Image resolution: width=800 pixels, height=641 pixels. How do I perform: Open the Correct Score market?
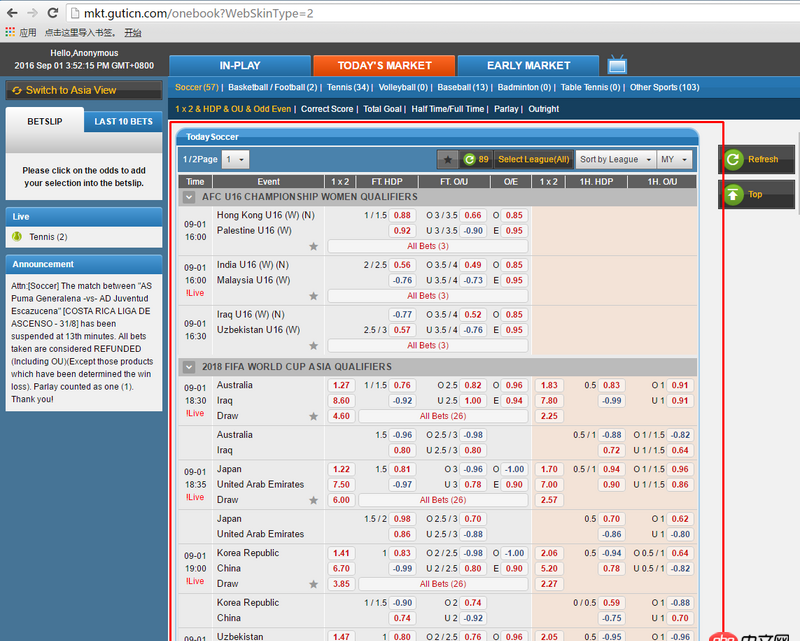(327, 109)
